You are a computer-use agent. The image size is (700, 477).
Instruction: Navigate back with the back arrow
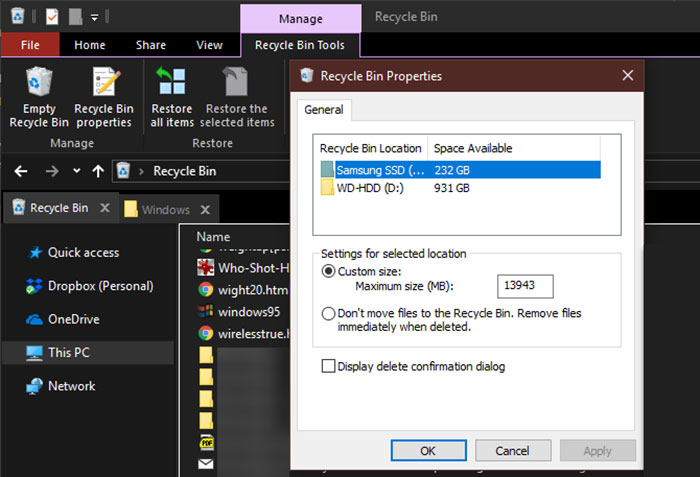coord(21,171)
